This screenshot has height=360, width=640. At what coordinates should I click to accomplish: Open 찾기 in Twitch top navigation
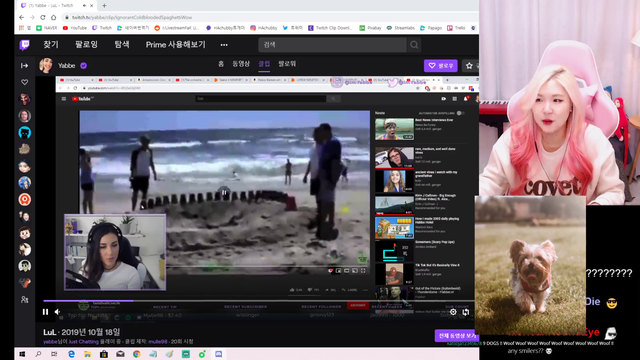coord(51,45)
